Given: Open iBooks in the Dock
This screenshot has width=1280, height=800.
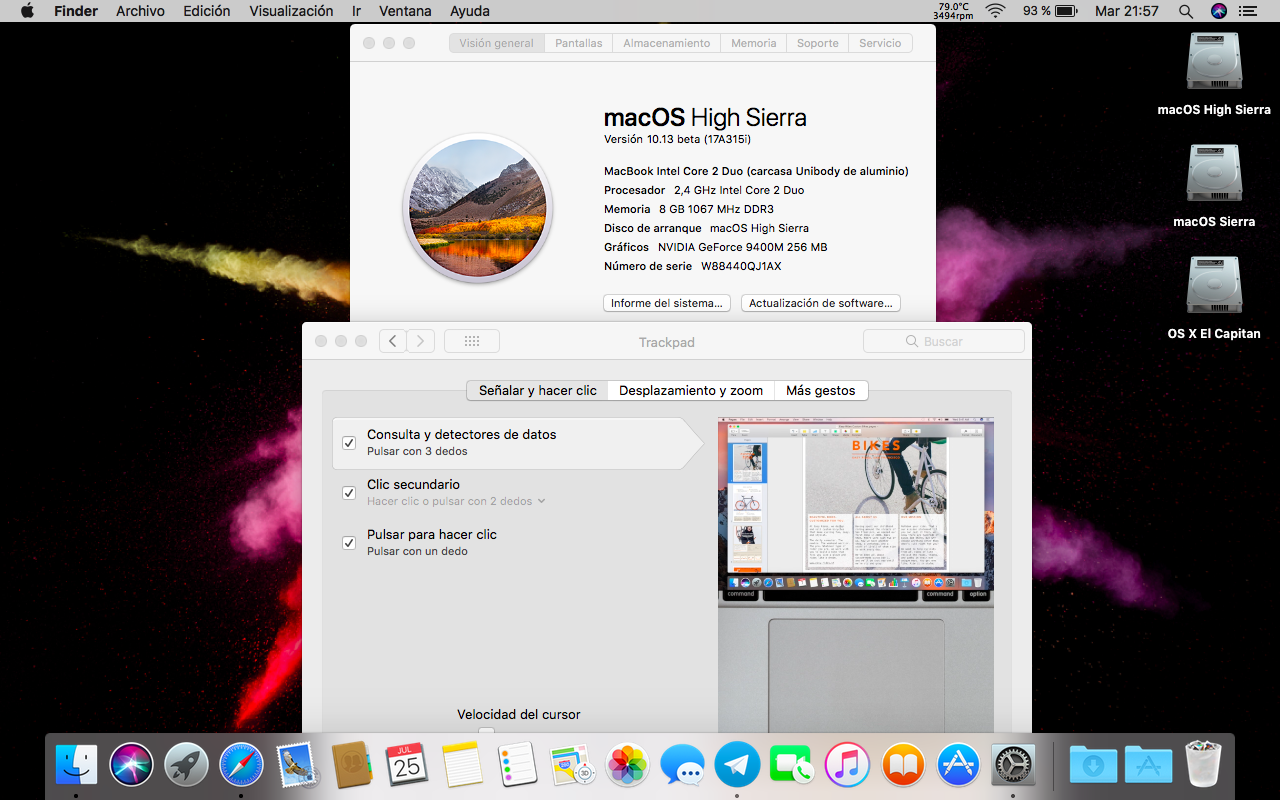Looking at the screenshot, I should 903,765.
